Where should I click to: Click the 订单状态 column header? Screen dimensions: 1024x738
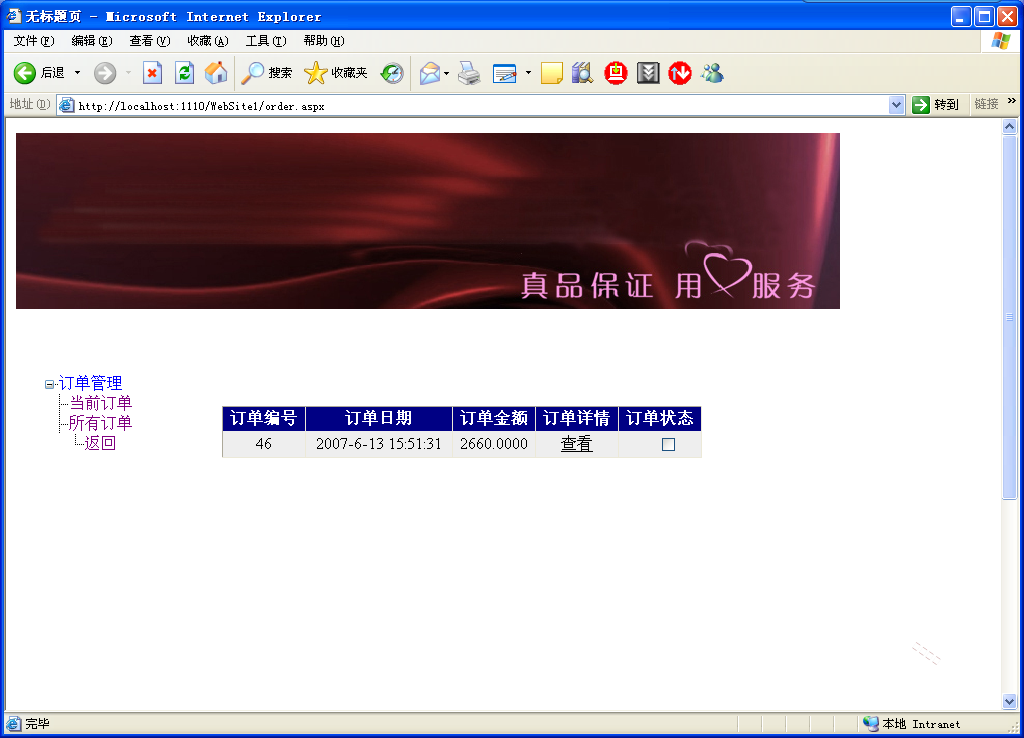coord(660,418)
